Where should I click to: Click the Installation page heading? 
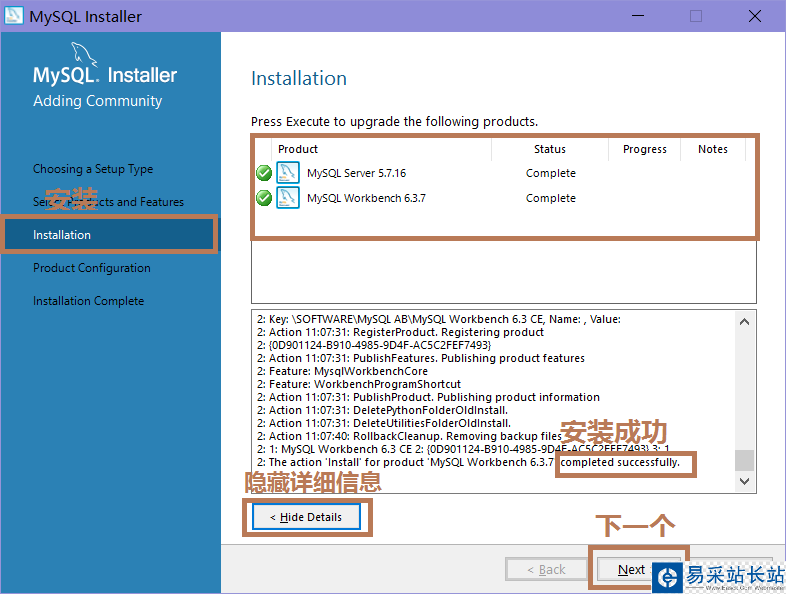click(x=299, y=78)
